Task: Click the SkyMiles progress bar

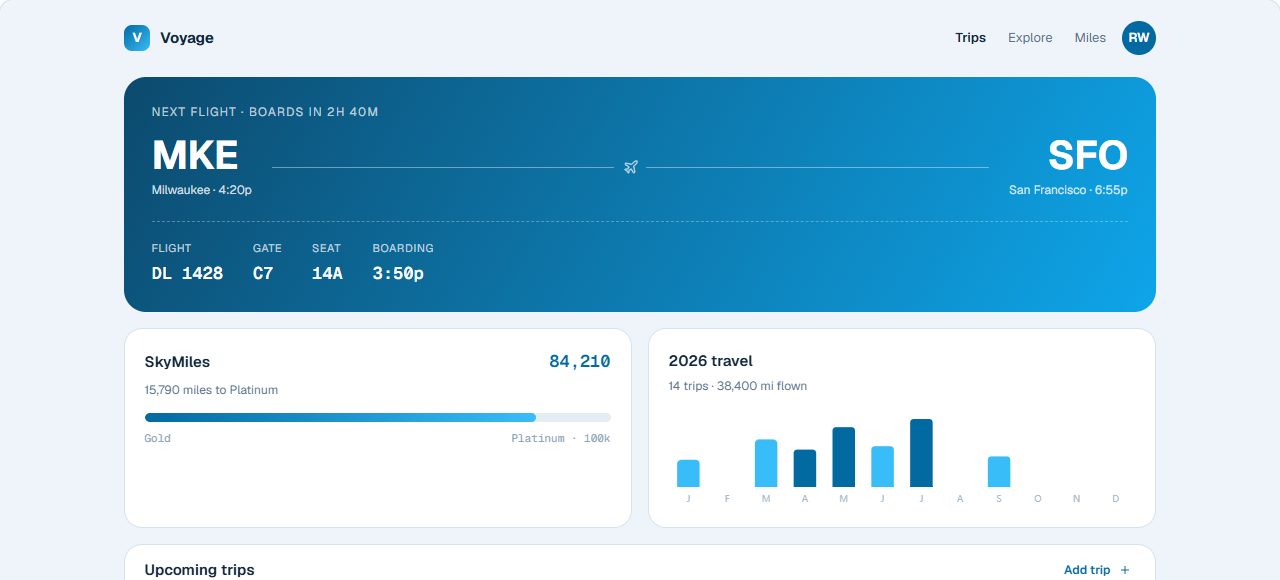Action: pos(377,417)
